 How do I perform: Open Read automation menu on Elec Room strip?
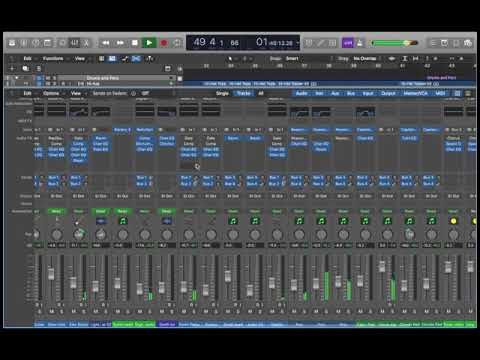coord(78,211)
